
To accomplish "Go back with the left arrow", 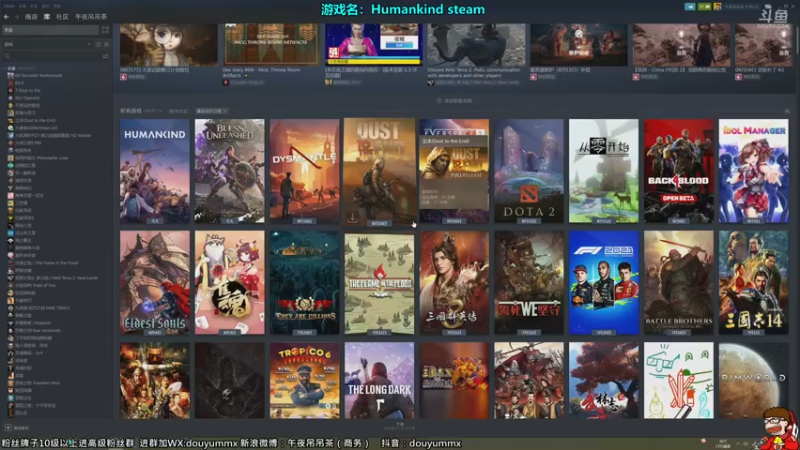I will [6, 17].
